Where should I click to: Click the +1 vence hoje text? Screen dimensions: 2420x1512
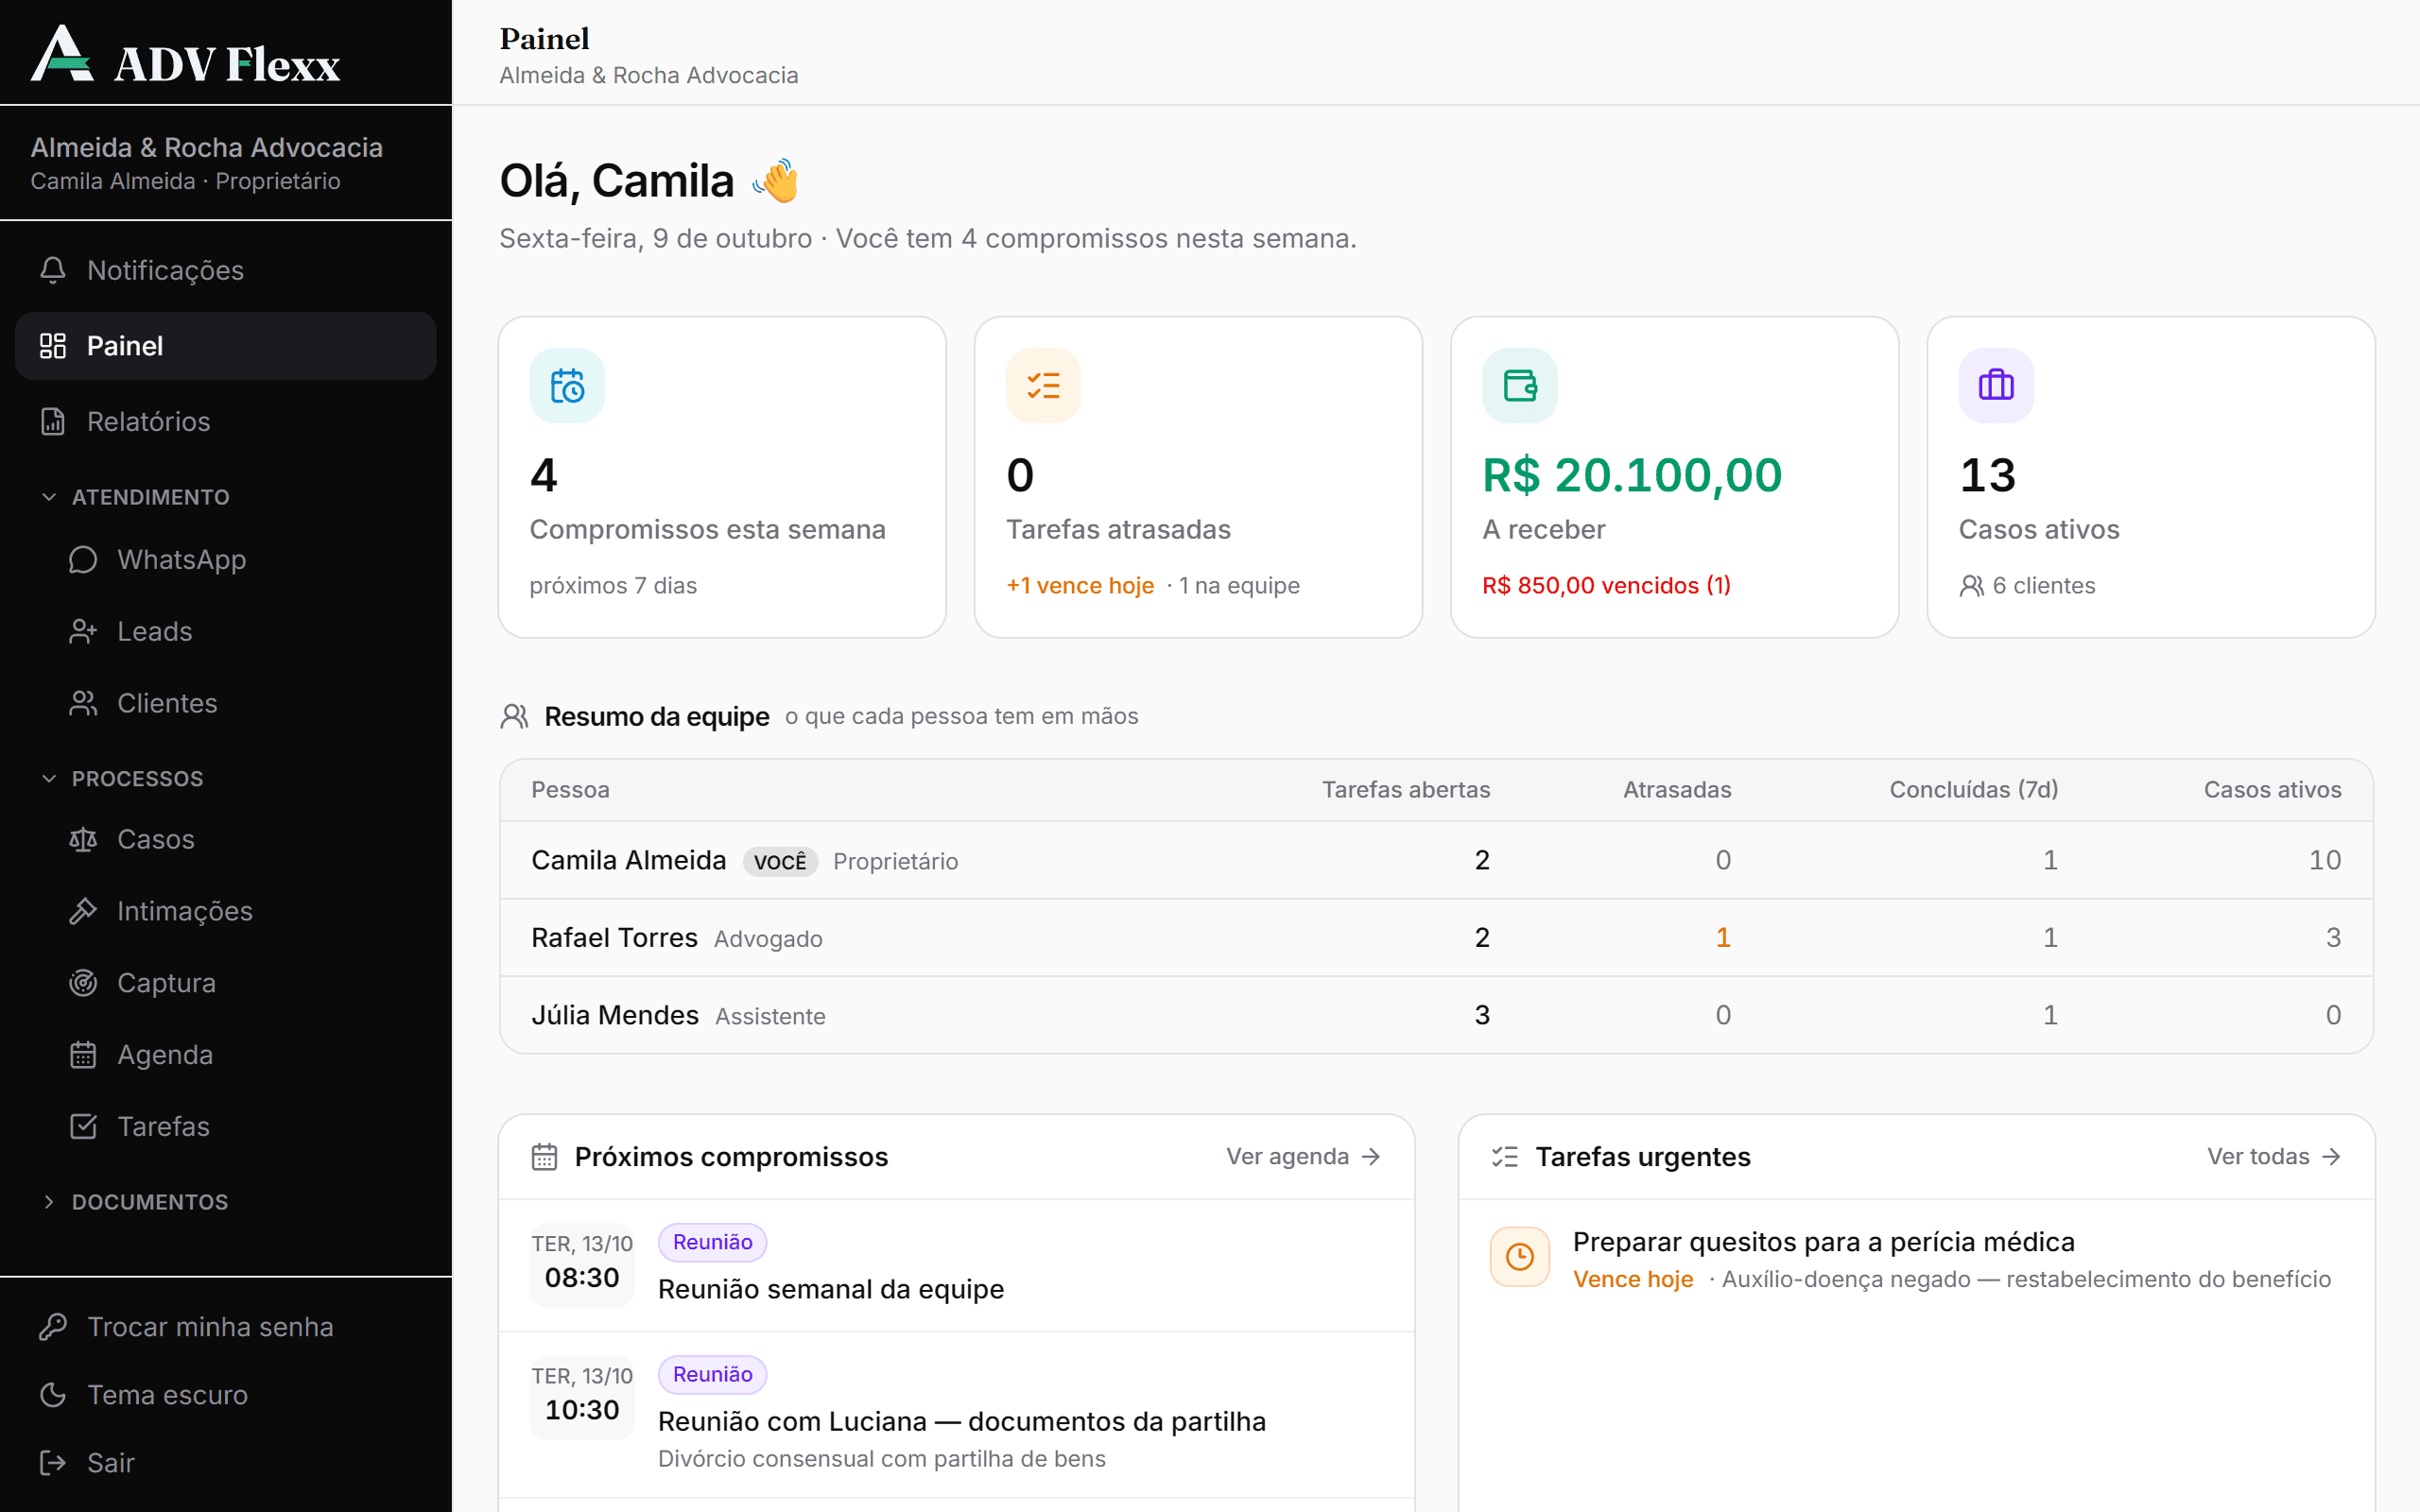(x=1080, y=586)
